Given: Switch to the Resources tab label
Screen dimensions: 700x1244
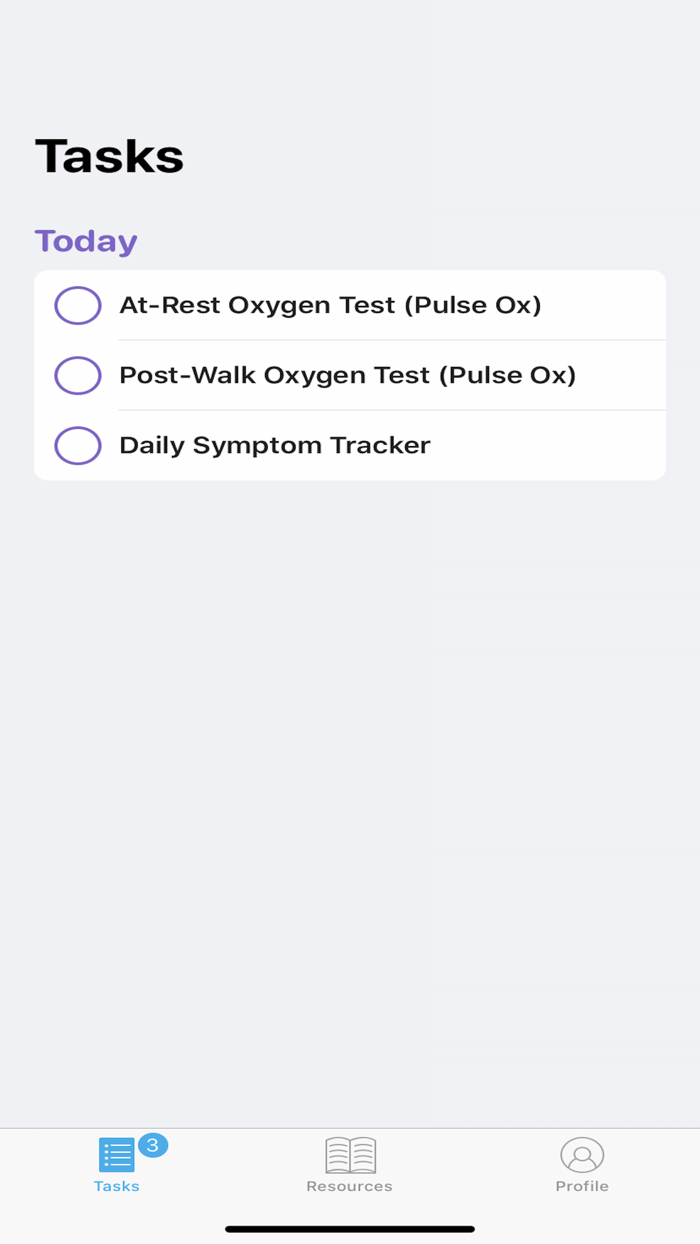Looking at the screenshot, I should 349,1187.
